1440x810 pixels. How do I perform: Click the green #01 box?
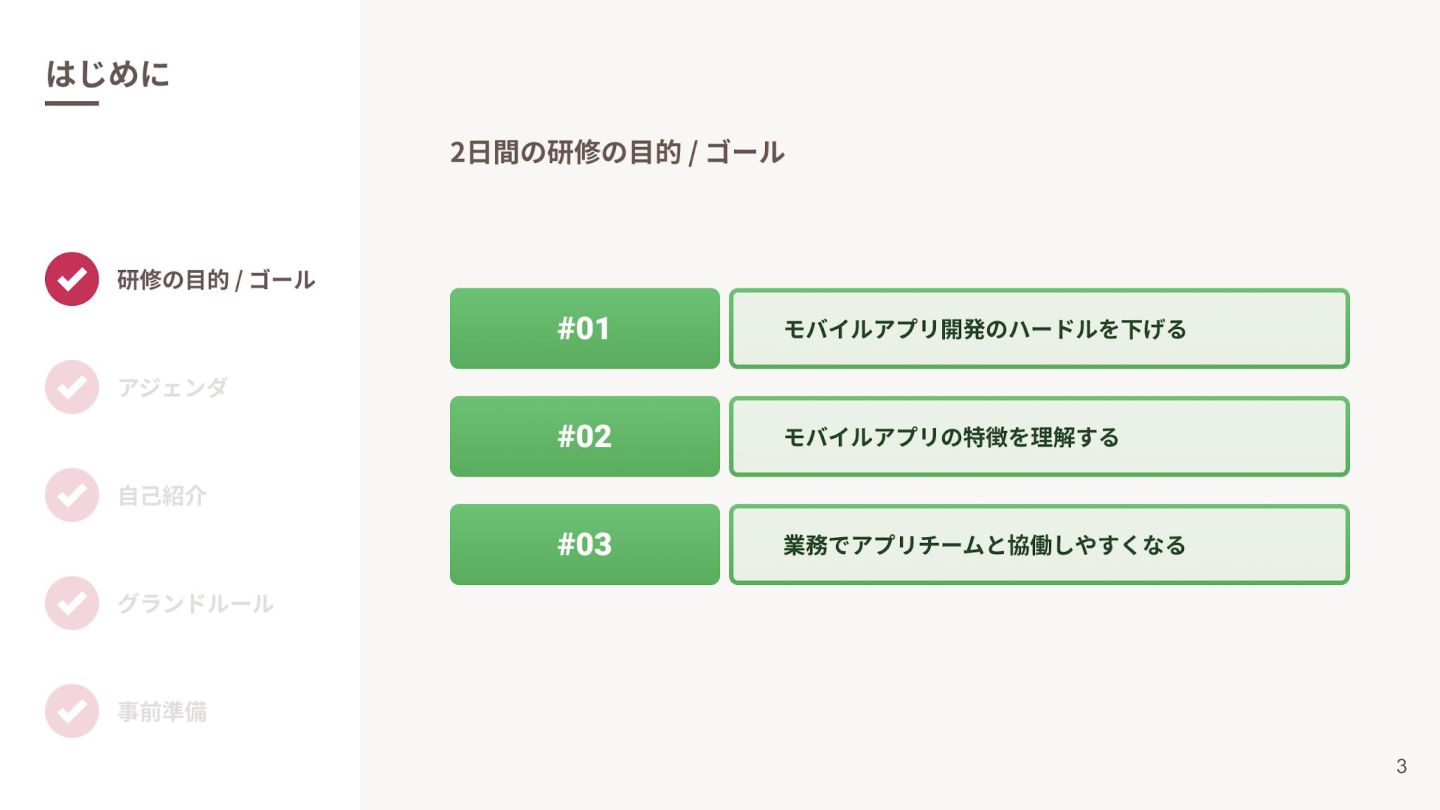coord(585,328)
